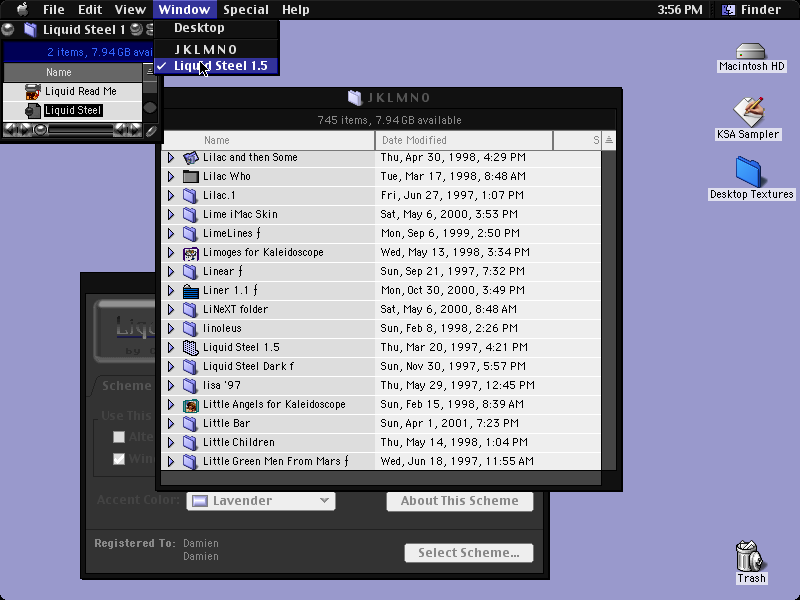Click the Lime iMac Skin folder icon
Screen dimensions: 800x600
pyautogui.click(x=190, y=214)
